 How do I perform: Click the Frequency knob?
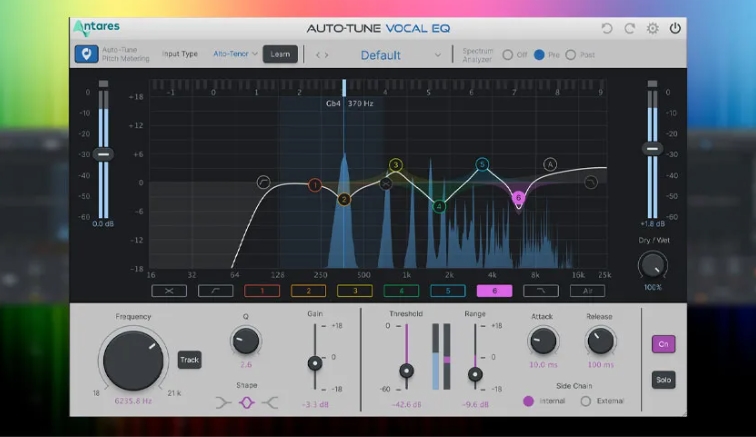point(133,360)
